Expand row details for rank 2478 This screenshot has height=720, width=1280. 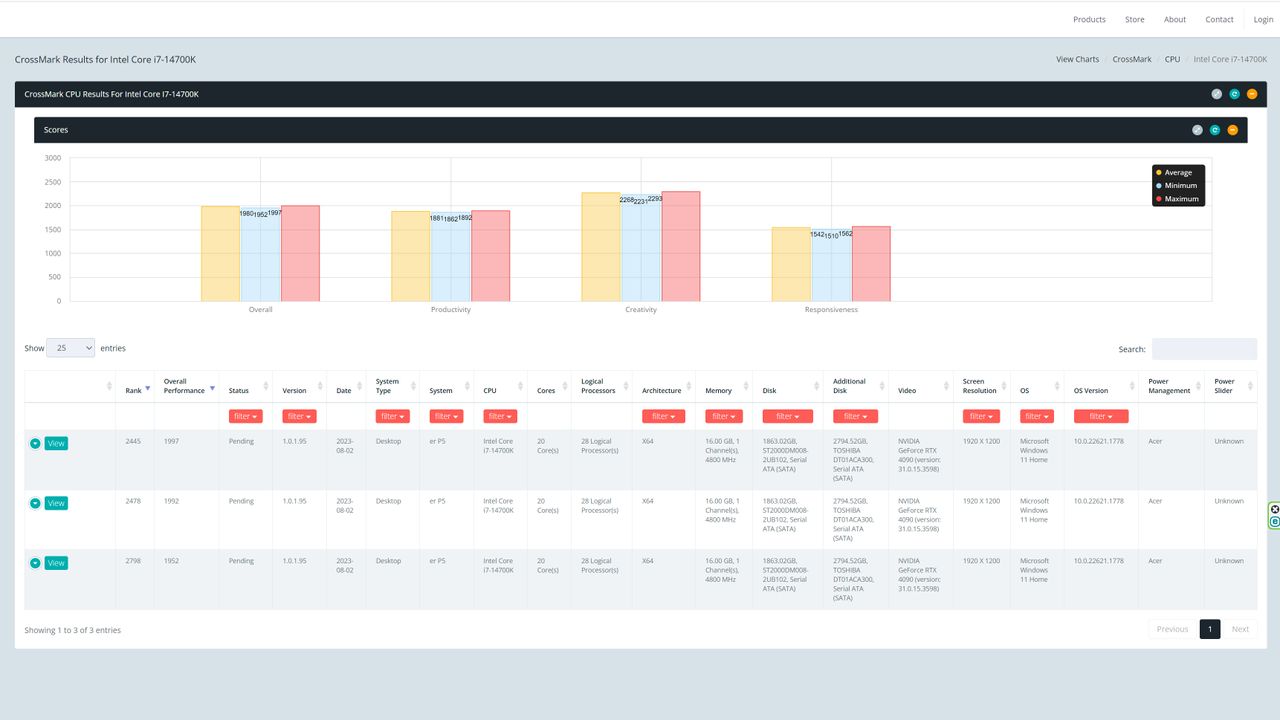35,503
